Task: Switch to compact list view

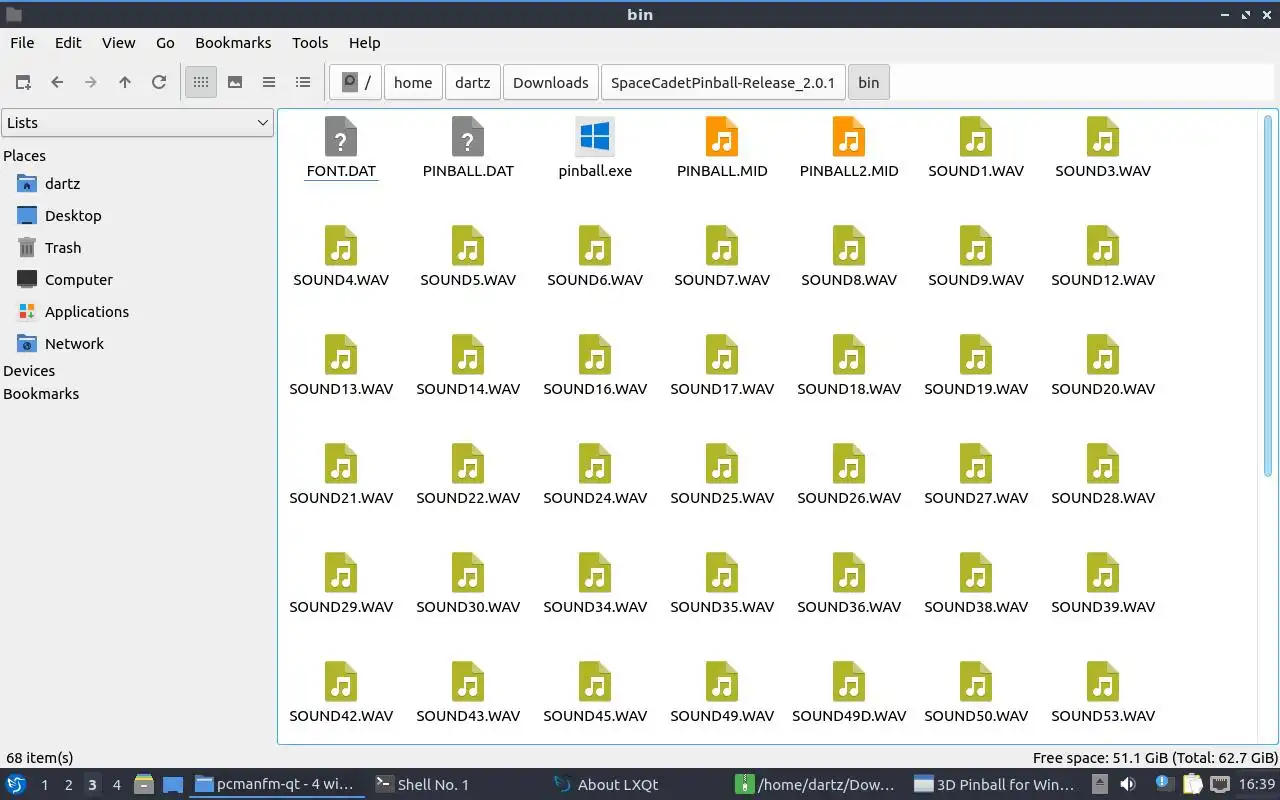Action: pos(269,83)
